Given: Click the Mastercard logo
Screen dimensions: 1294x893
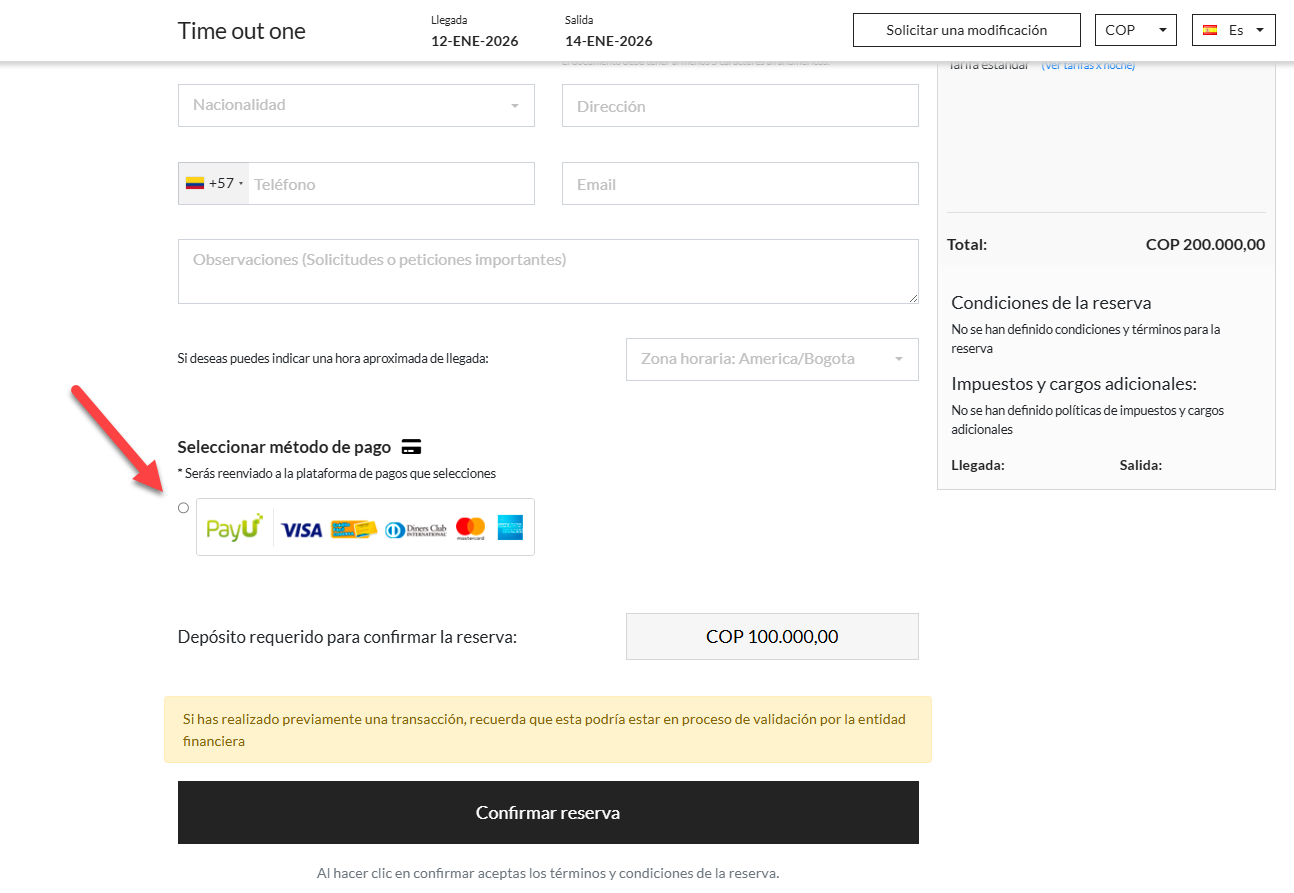Looking at the screenshot, I should (x=470, y=528).
